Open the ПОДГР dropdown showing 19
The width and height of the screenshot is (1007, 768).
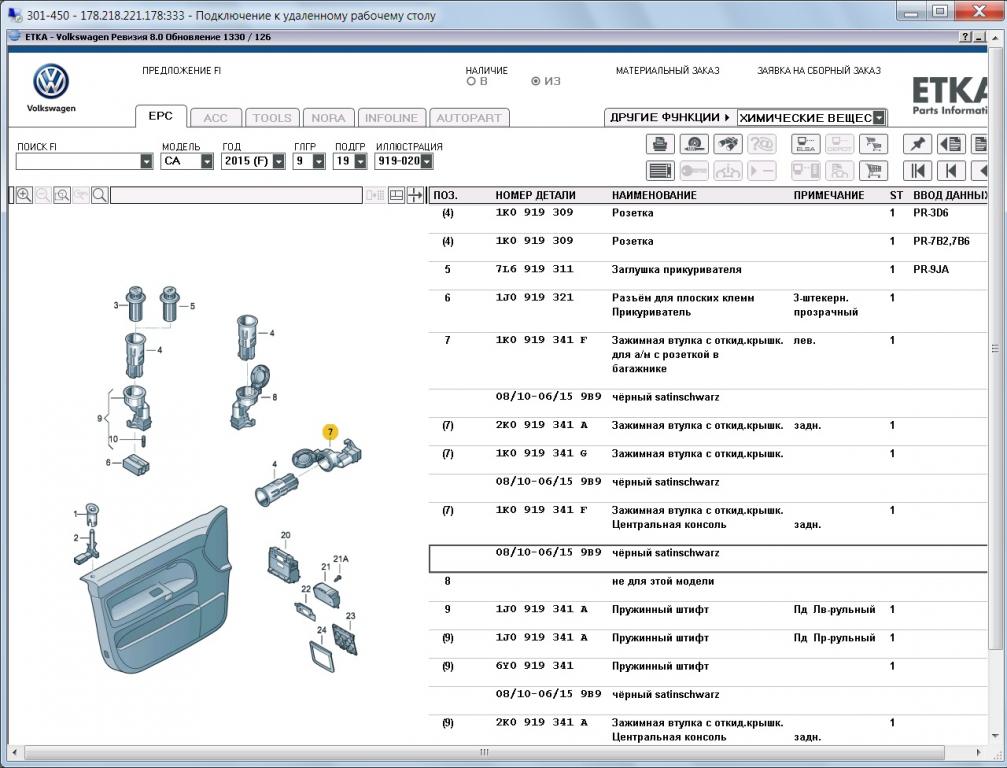pyautogui.click(x=360, y=161)
